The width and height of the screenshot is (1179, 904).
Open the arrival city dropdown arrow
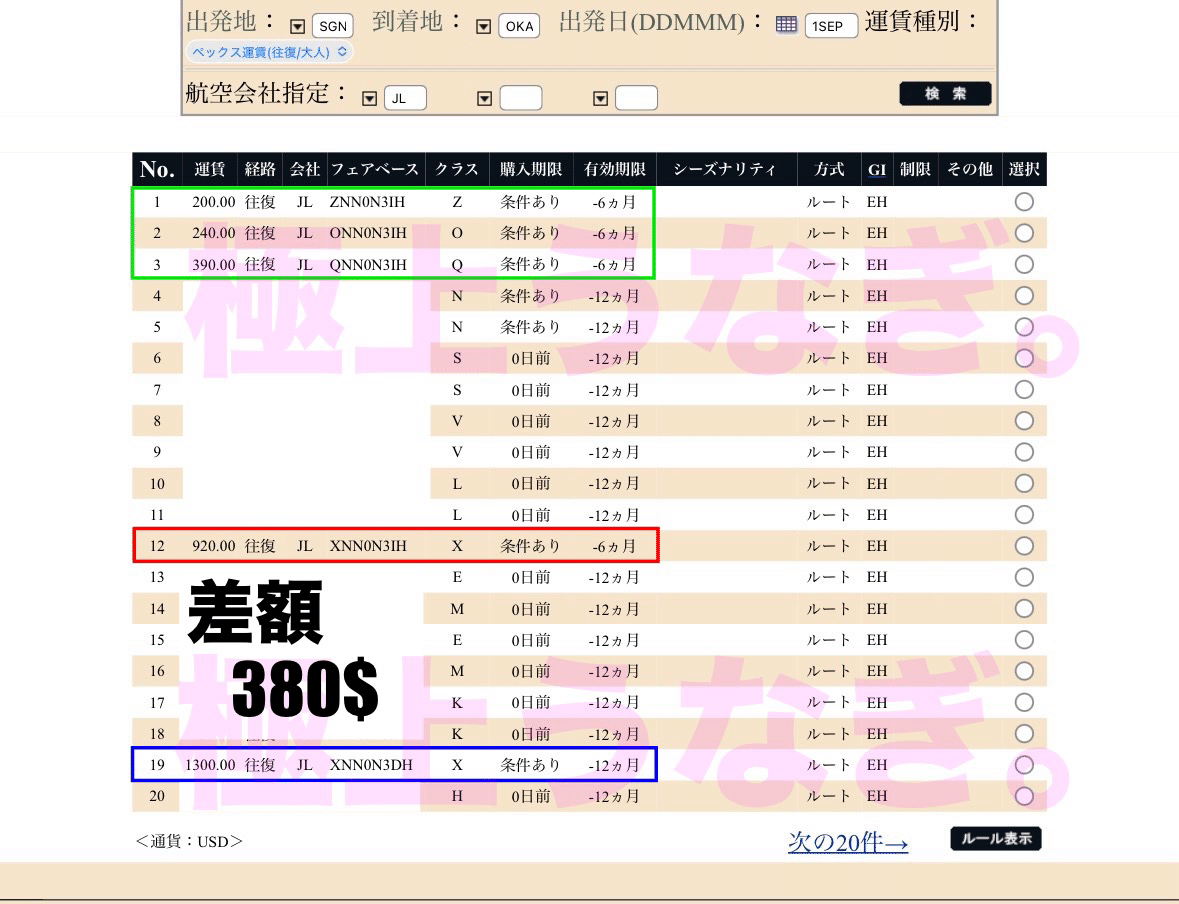(484, 26)
